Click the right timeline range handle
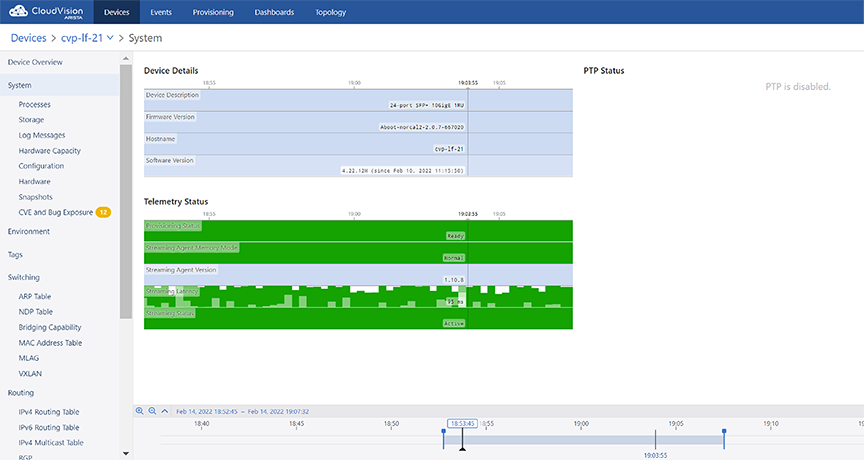864x460 pixels. pos(724,439)
